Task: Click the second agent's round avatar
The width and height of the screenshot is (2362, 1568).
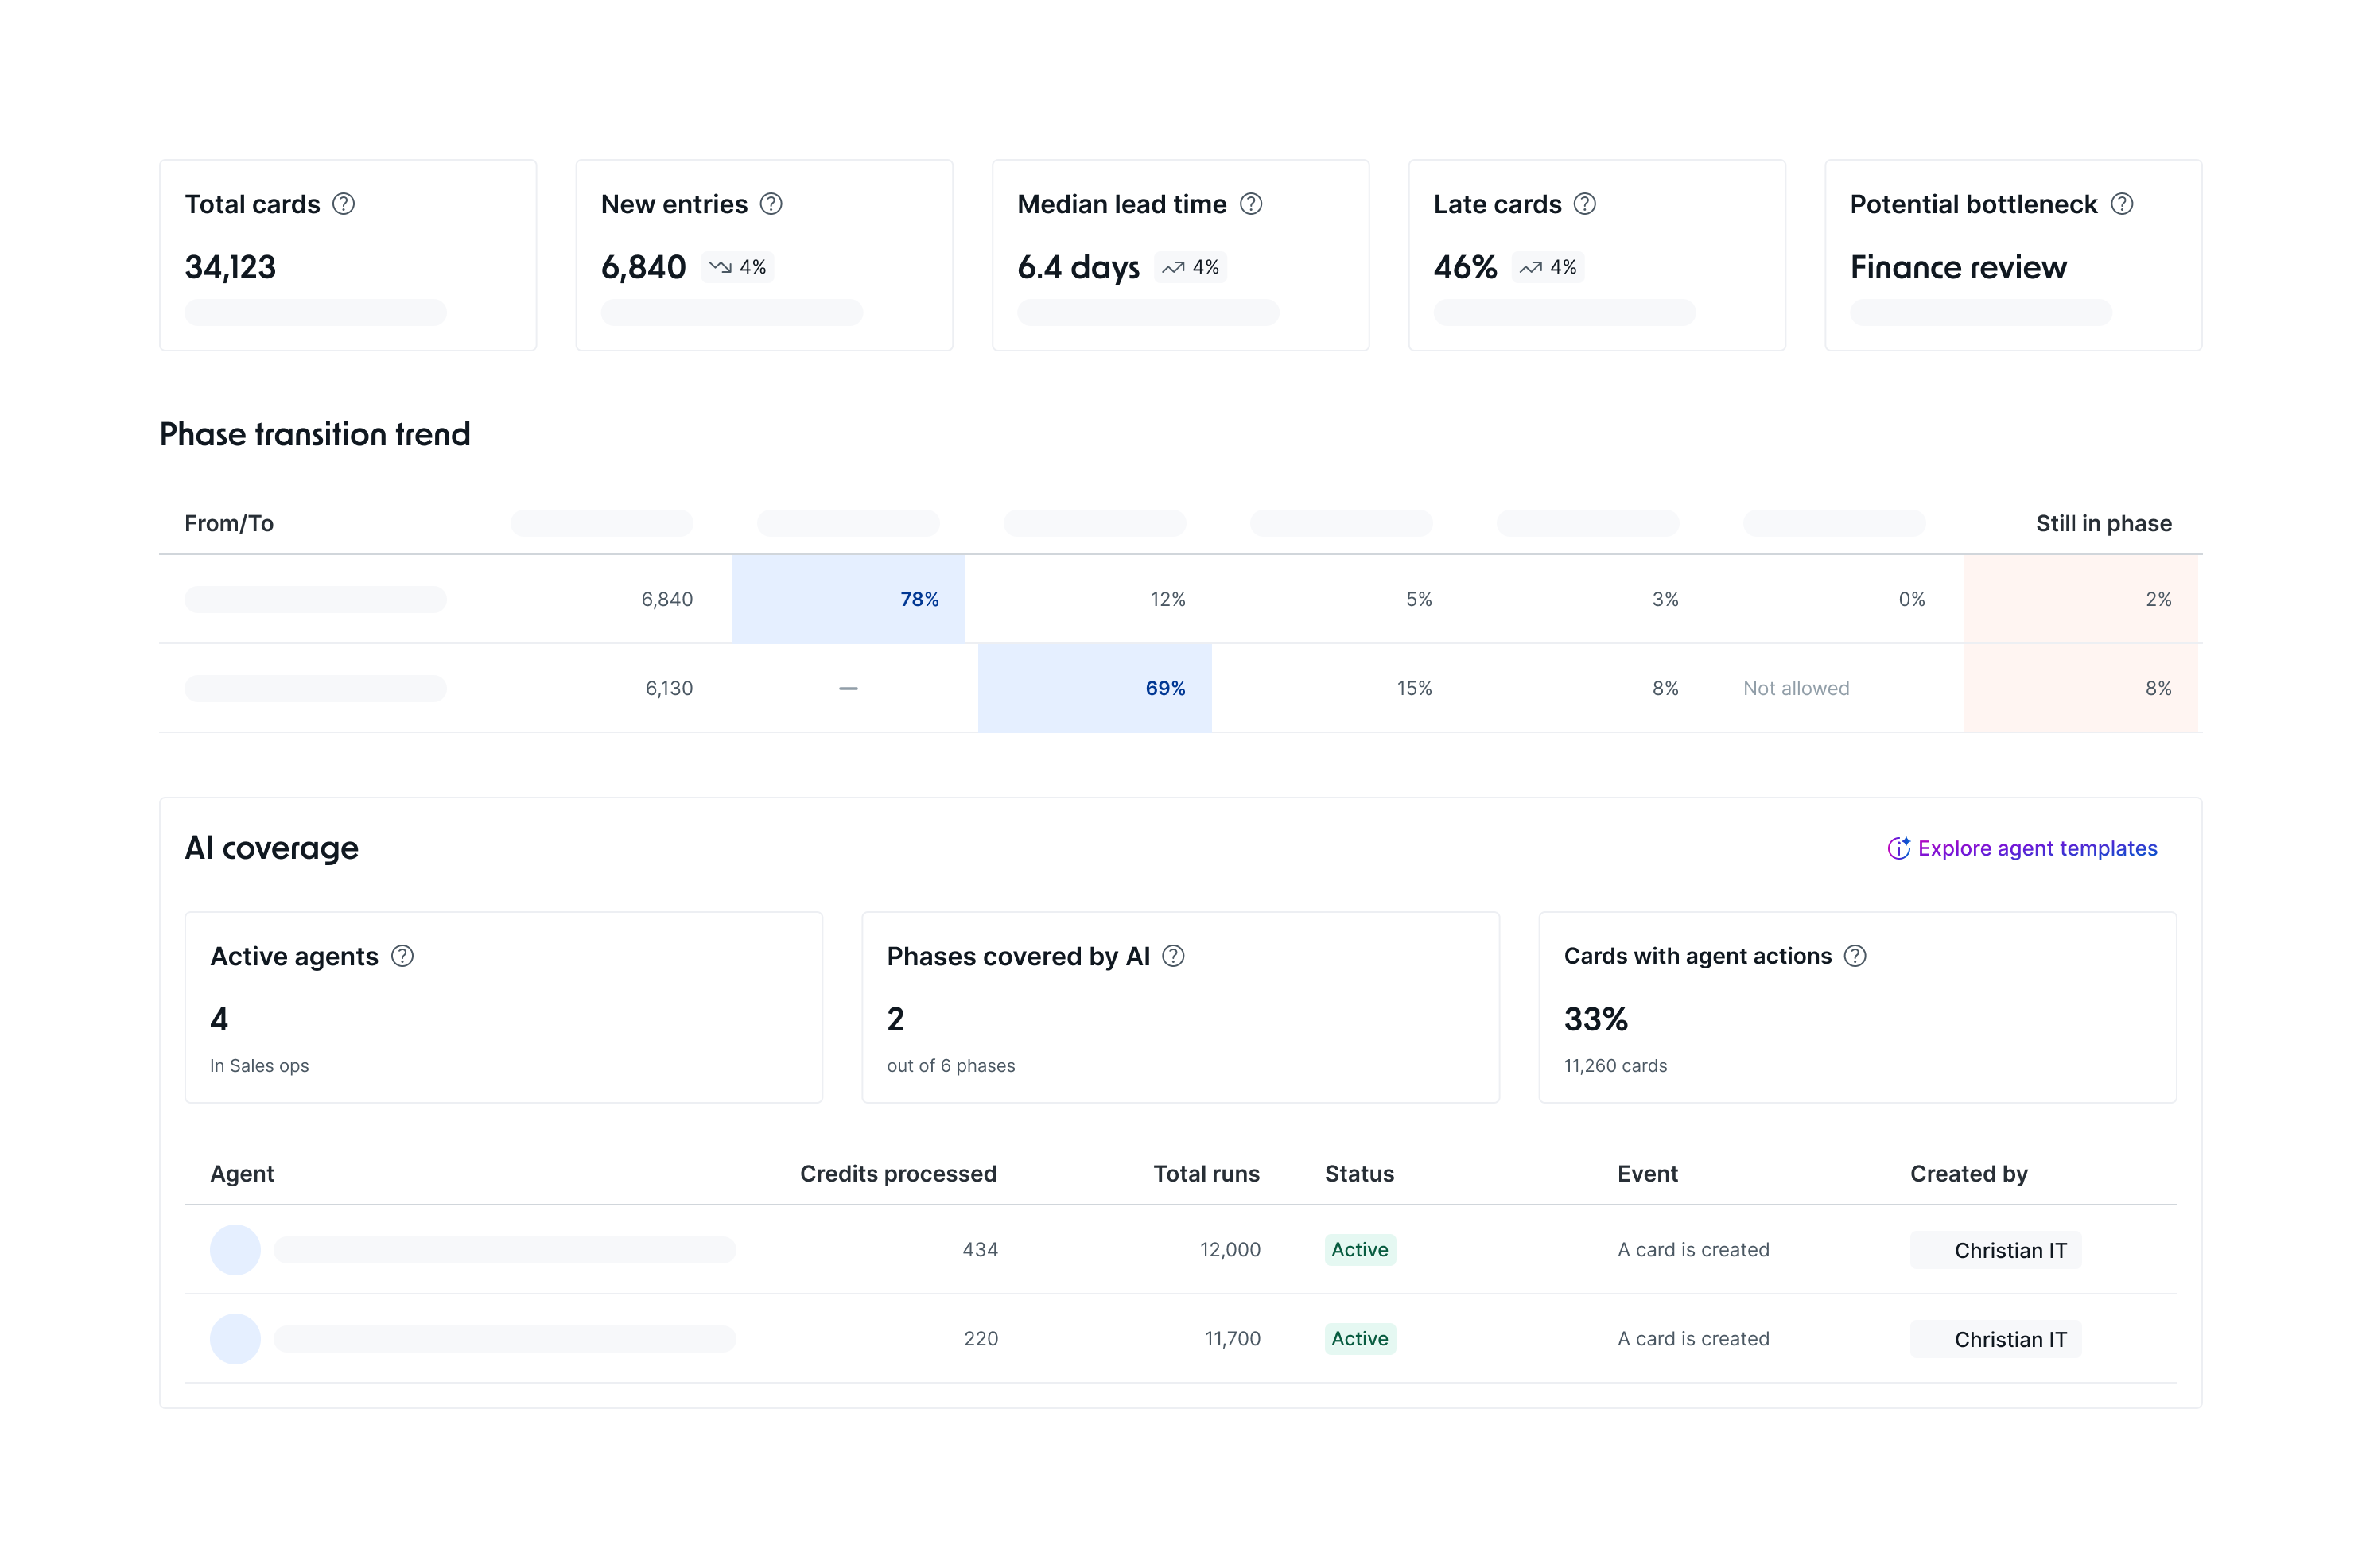Action: [235, 1339]
